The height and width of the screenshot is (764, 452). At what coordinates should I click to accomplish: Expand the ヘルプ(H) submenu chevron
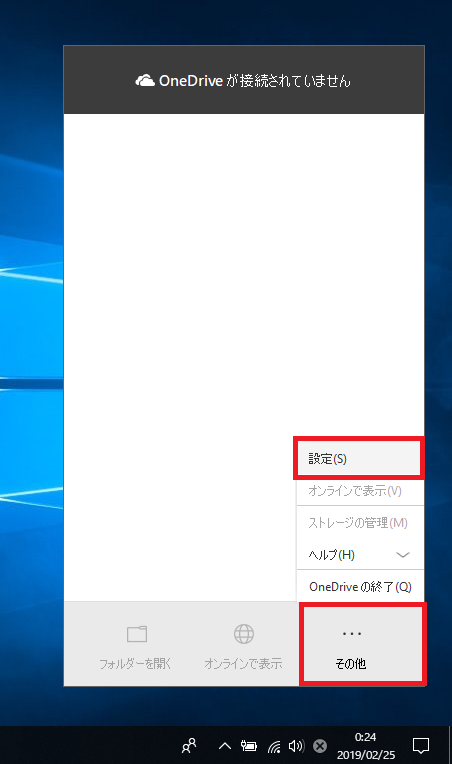[x=403, y=555]
